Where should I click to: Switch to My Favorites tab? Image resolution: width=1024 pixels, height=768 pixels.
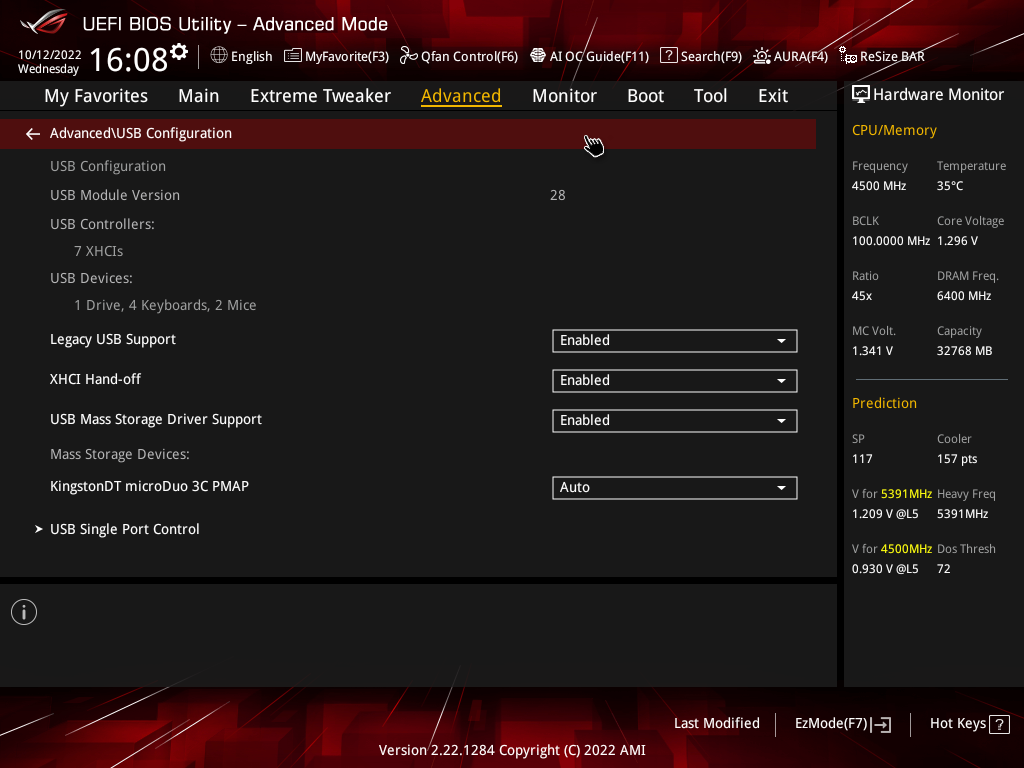point(96,96)
